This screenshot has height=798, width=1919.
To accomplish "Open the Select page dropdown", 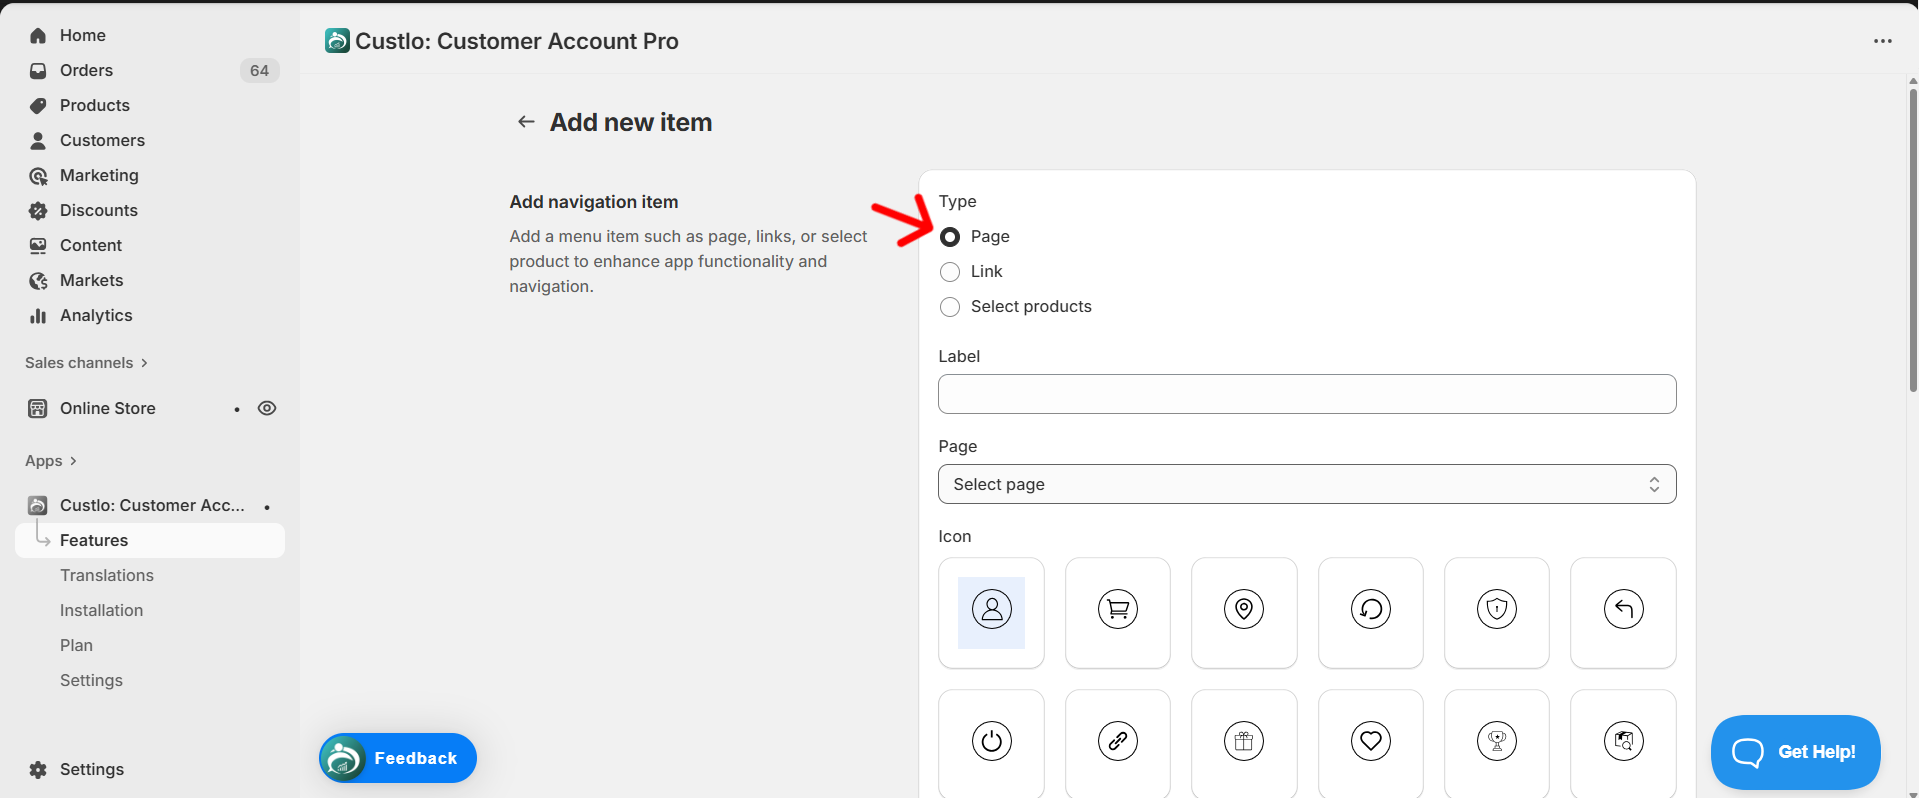I will click(x=1307, y=484).
